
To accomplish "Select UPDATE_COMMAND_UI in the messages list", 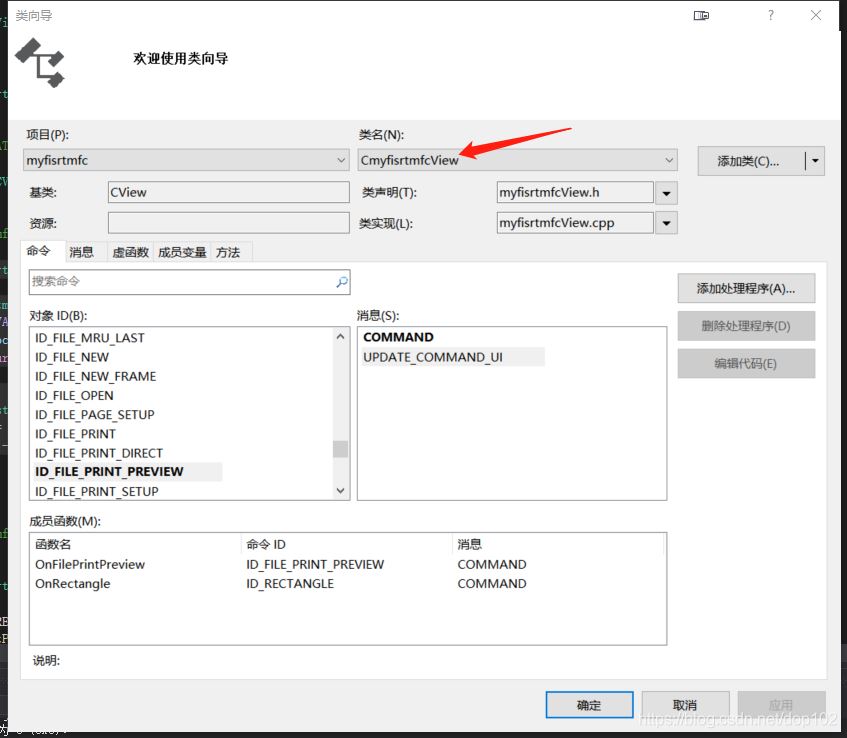I will pos(453,357).
